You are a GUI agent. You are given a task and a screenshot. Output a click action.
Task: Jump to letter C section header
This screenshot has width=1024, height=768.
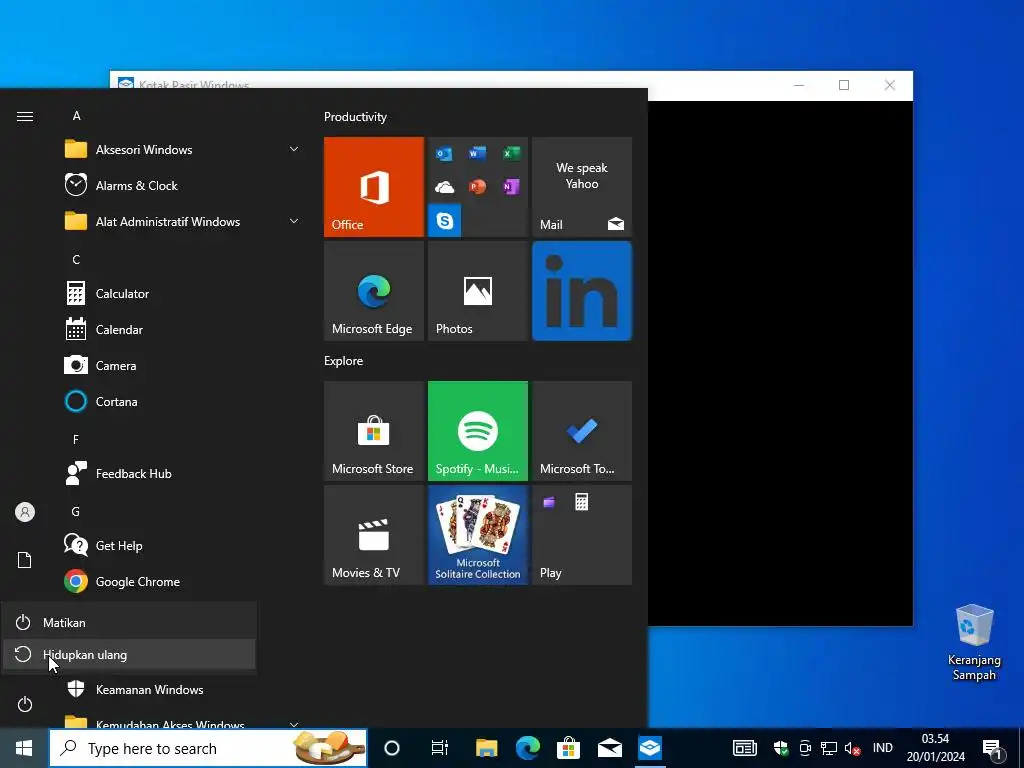(x=76, y=259)
